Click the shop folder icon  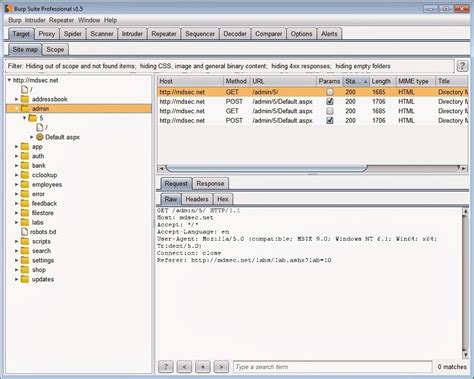click(x=25, y=270)
